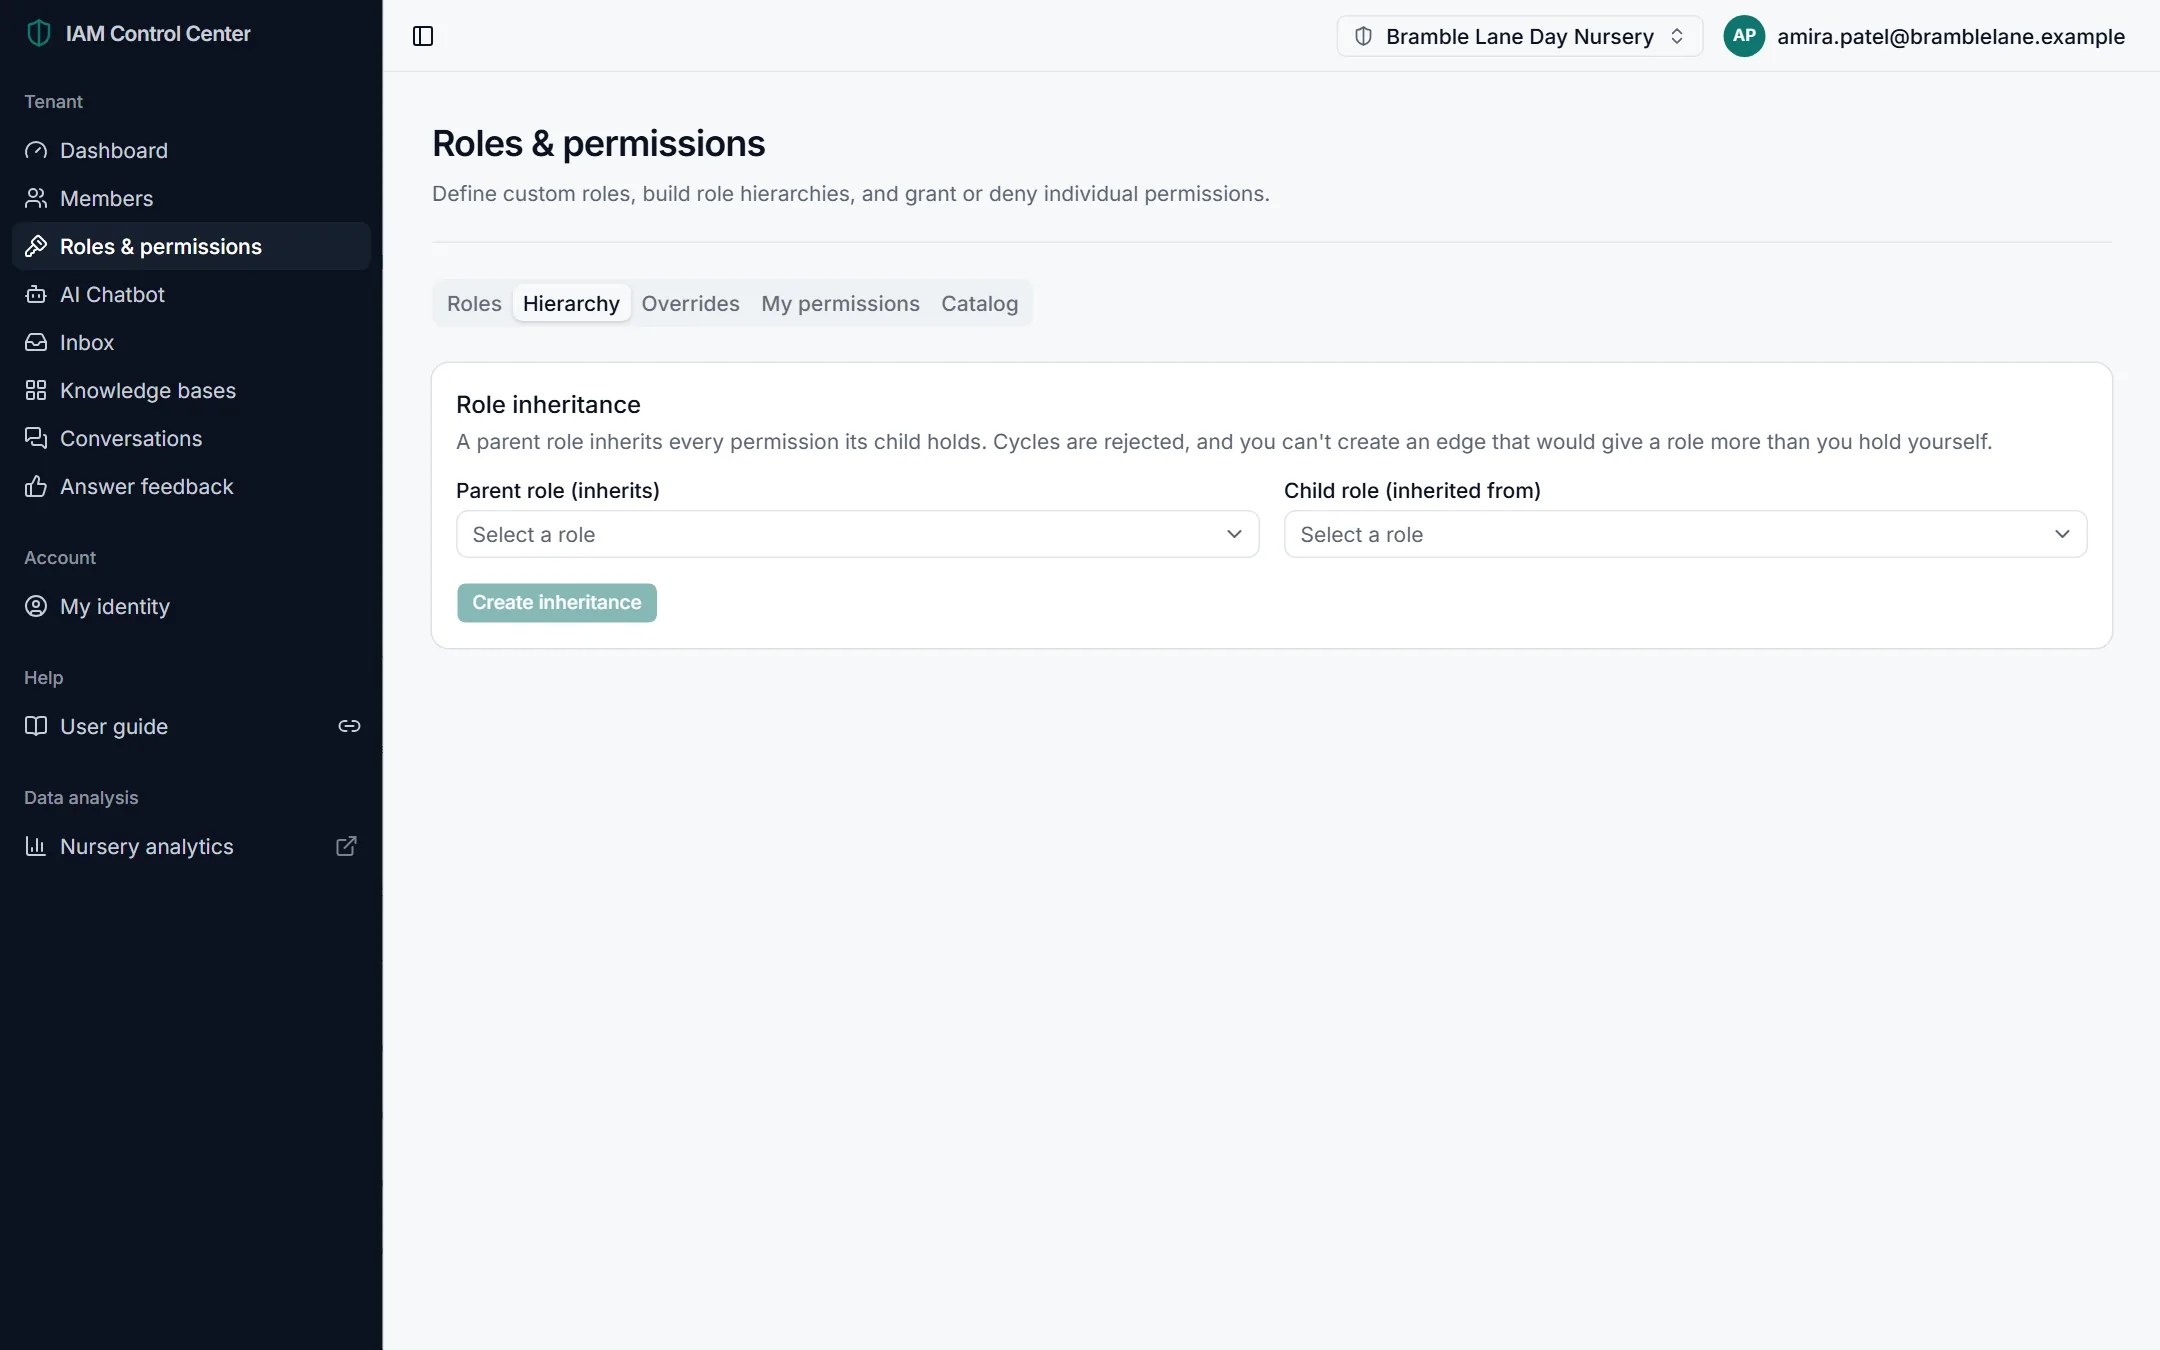Viewport: 2160px width, 1350px height.
Task: Click the Conversations chat bubbles icon
Action: coord(36,438)
